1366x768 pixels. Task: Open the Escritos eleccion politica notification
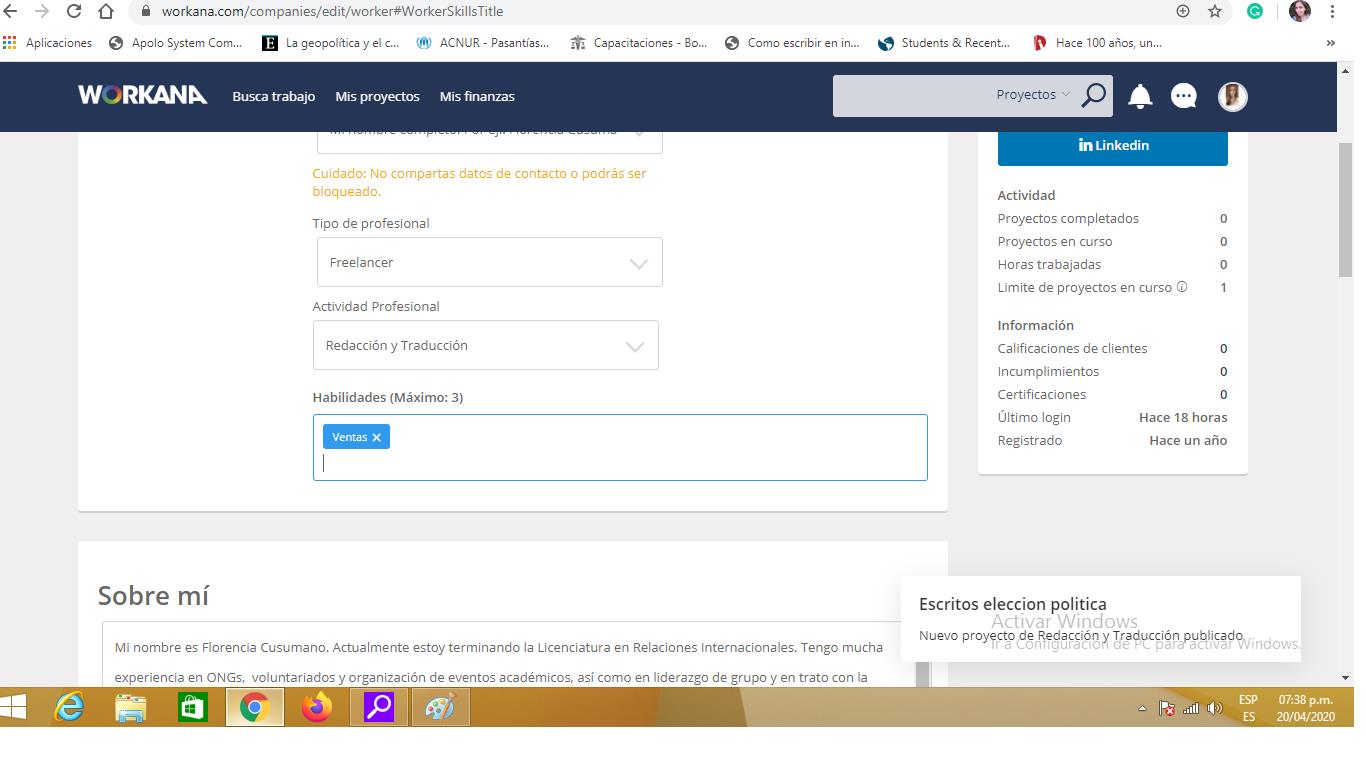[x=1100, y=618]
